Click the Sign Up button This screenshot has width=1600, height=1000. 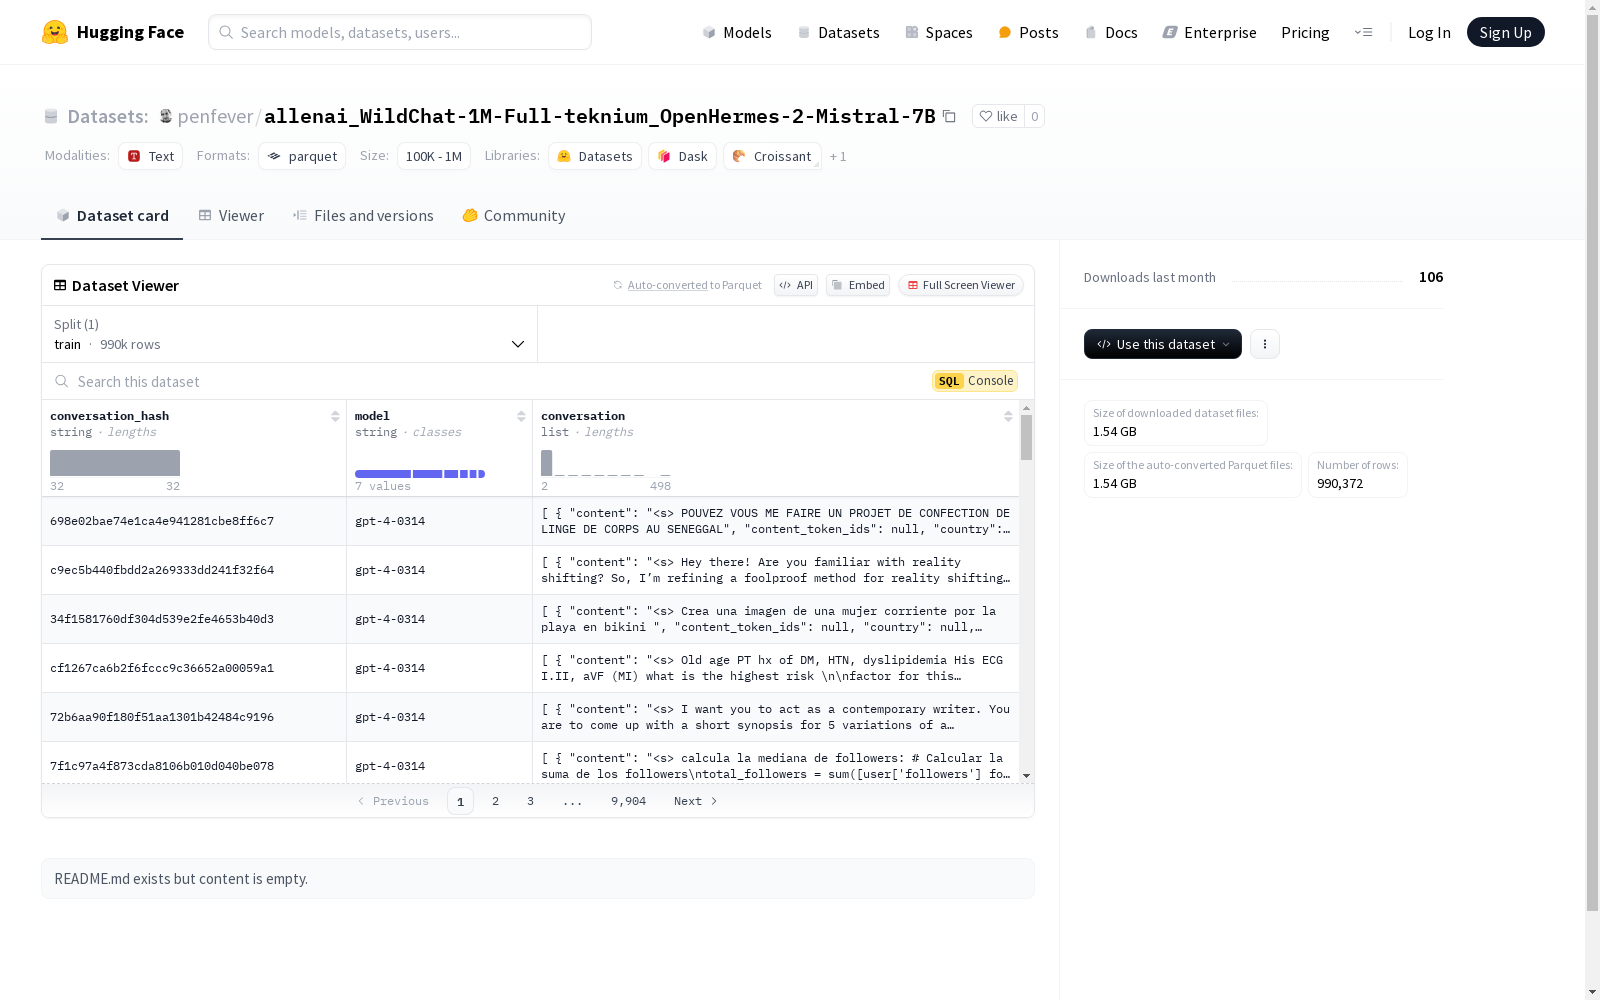[x=1505, y=32]
